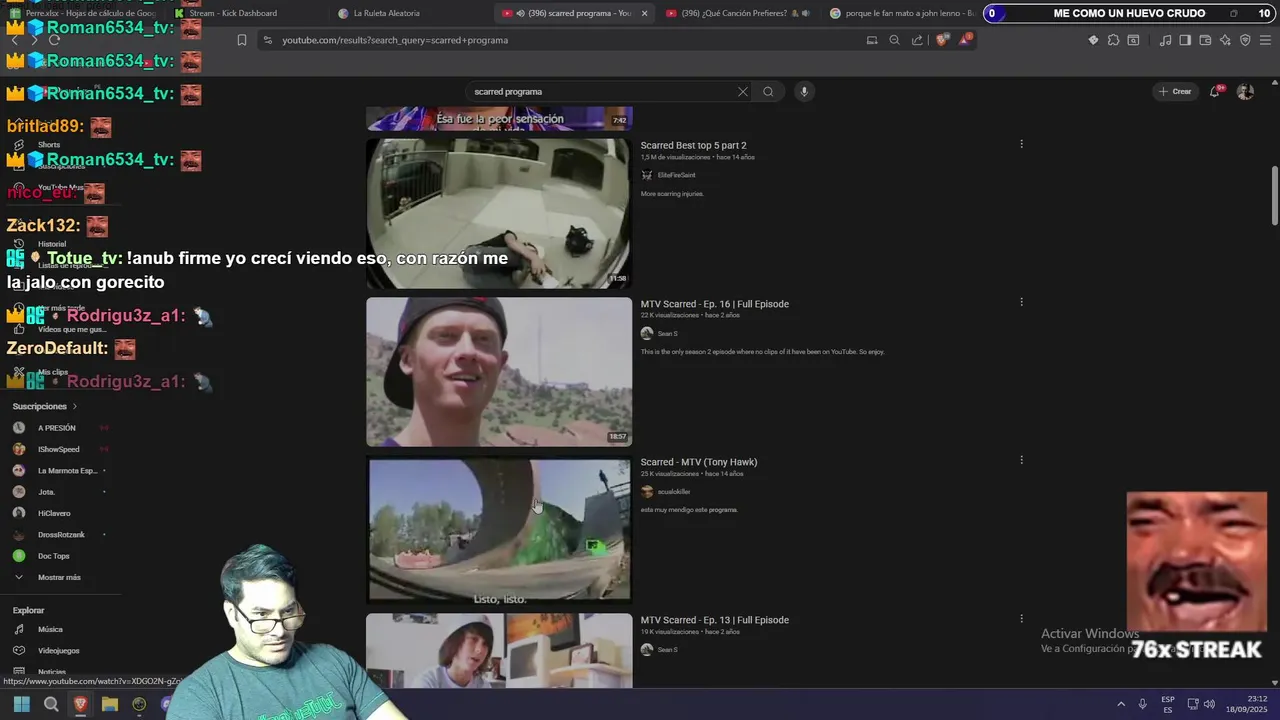Image resolution: width=1280 pixels, height=720 pixels.
Task: Open the browser wallet icon
Action: click(x=1205, y=40)
